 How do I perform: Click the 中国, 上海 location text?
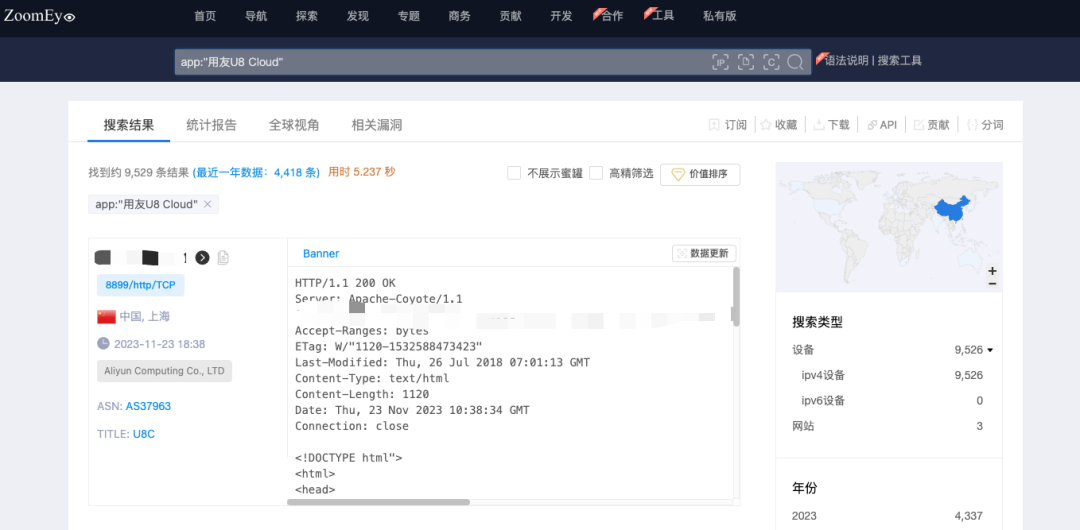pos(145,316)
